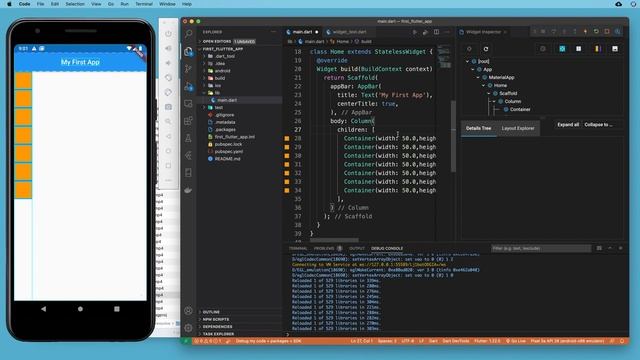
Task: Click the restart icon in debug toolbar
Action: 596,31
